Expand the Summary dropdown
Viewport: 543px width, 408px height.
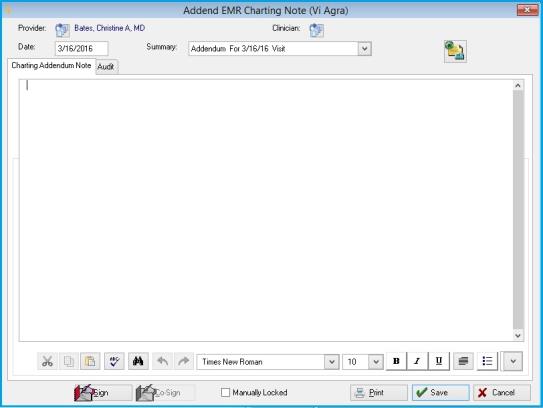coord(365,49)
